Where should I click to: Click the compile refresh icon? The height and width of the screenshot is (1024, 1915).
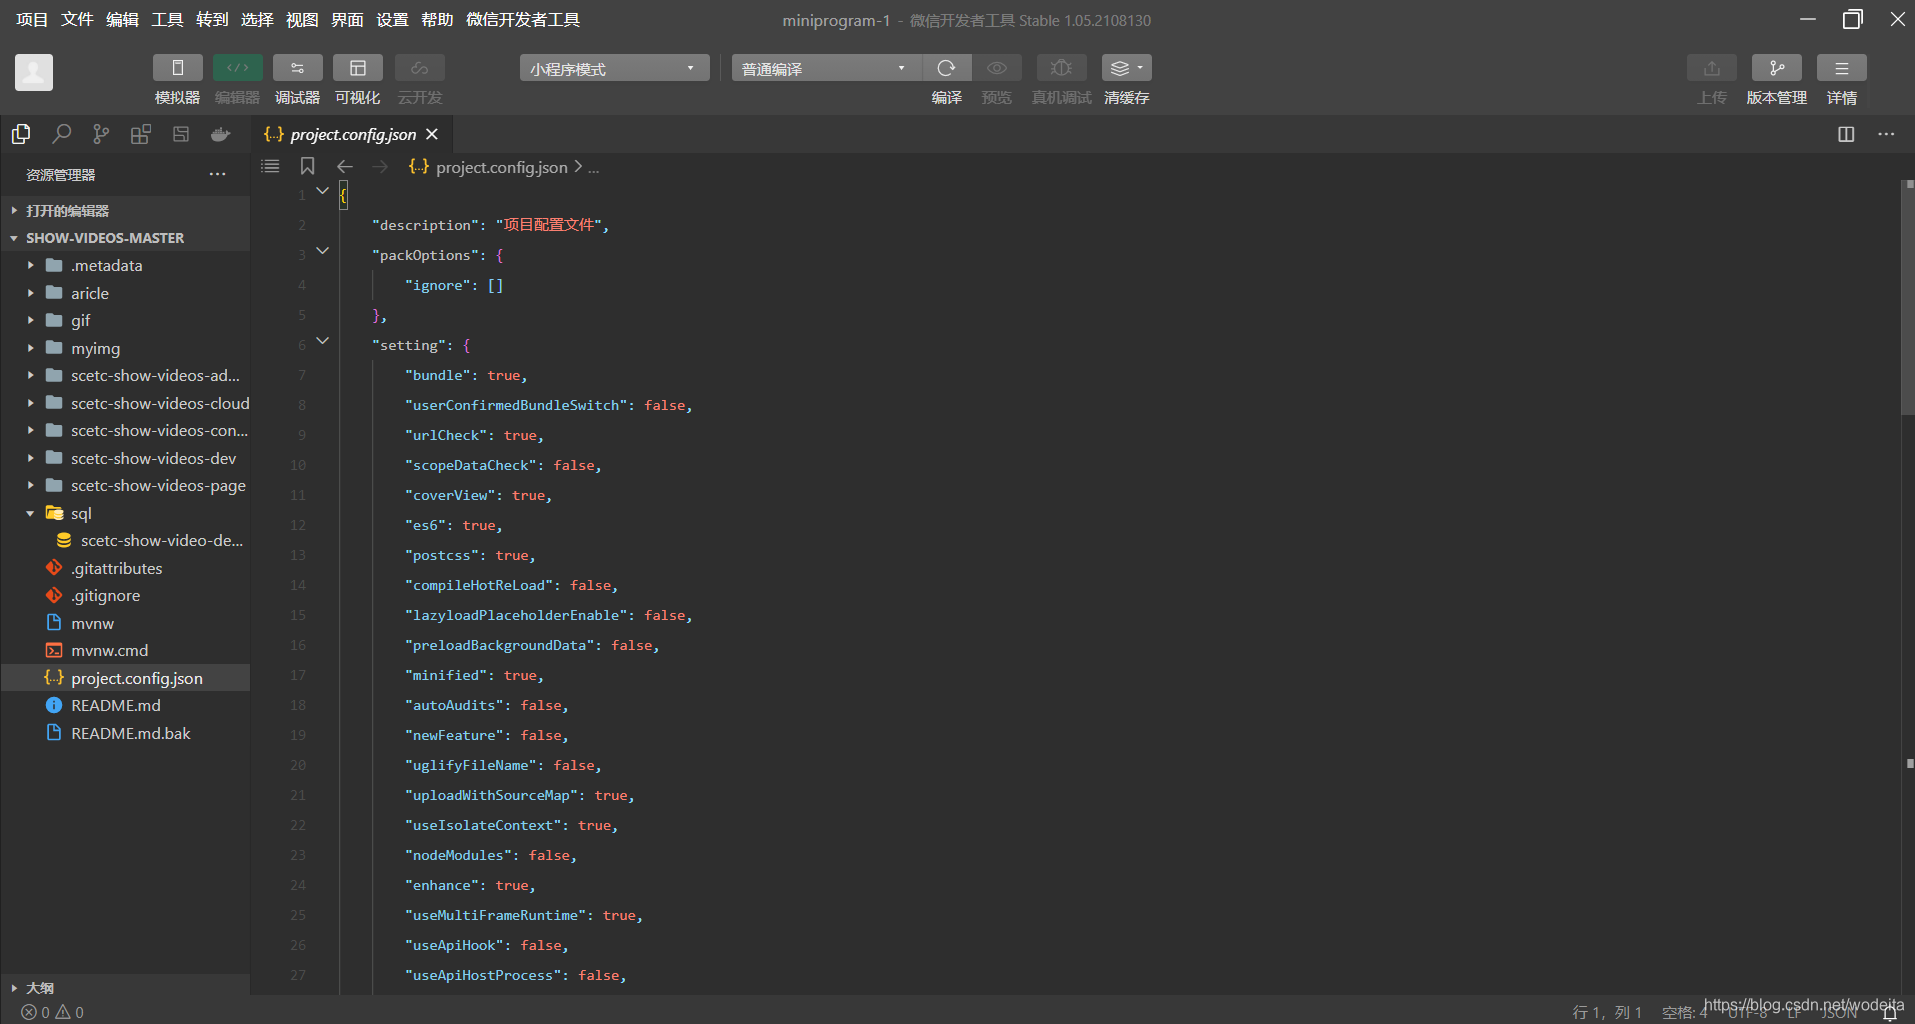(946, 68)
